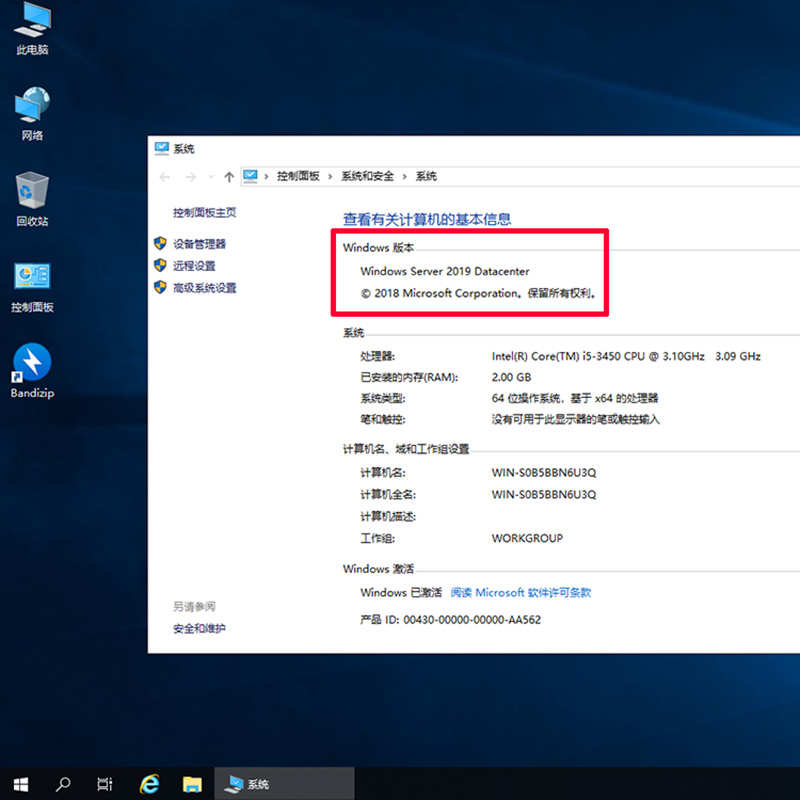
Task: Open 阅读 Microsoft 软件许可条款 link
Action: click(520, 592)
